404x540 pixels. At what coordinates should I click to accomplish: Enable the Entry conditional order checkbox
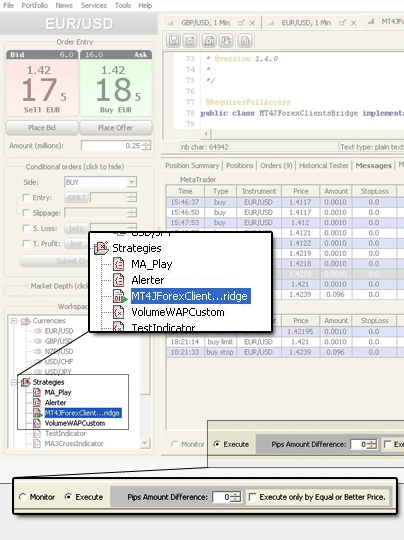[x=26, y=198]
